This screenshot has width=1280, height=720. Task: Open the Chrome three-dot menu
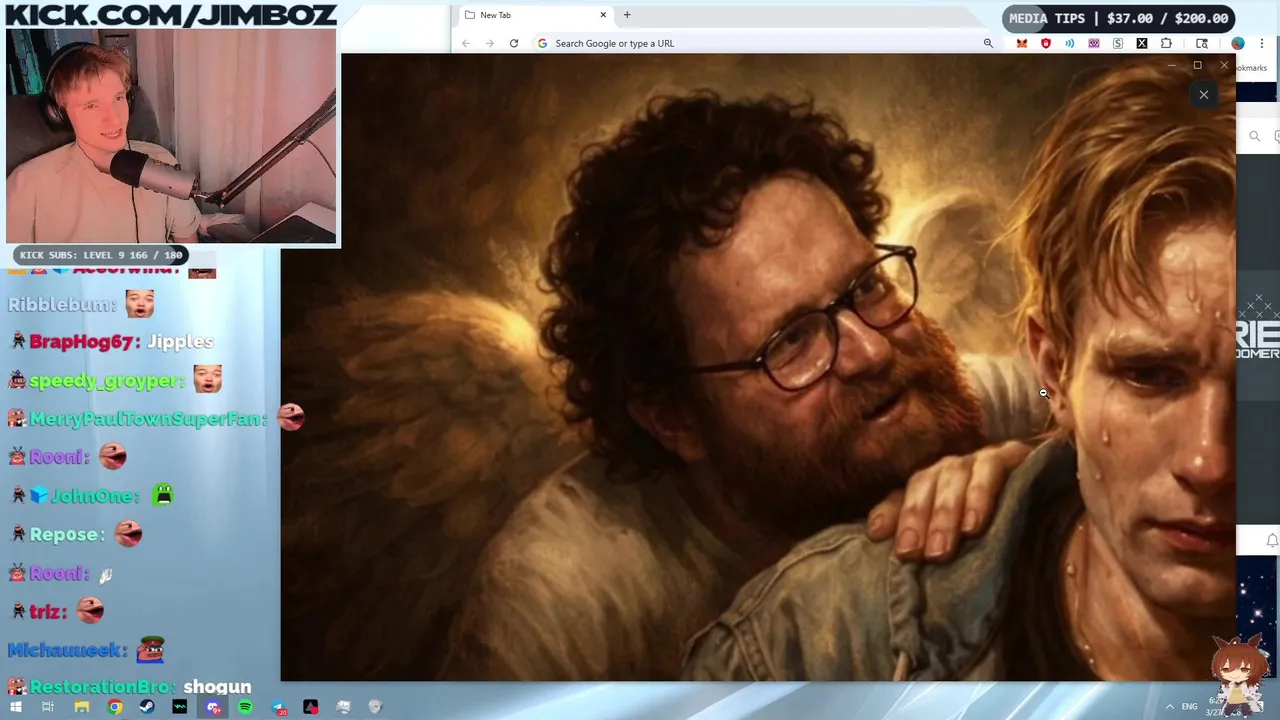click(x=1262, y=43)
